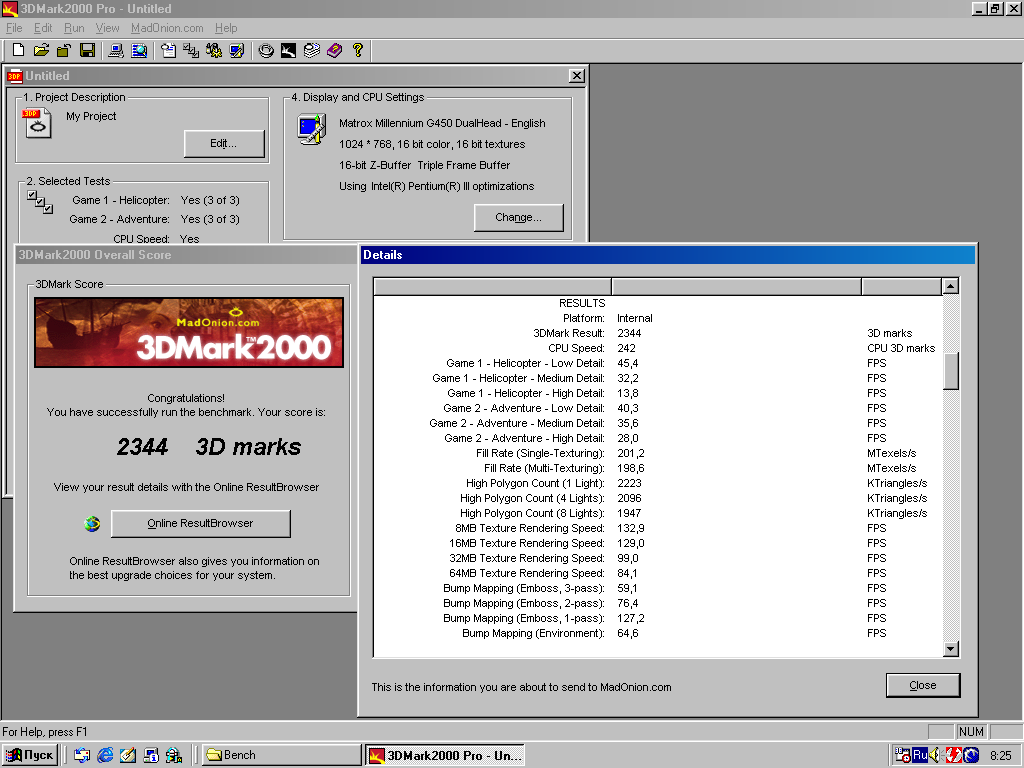Image resolution: width=1024 pixels, height=768 pixels.
Task: Open the purple help book toolbar icon
Action: pos(334,50)
